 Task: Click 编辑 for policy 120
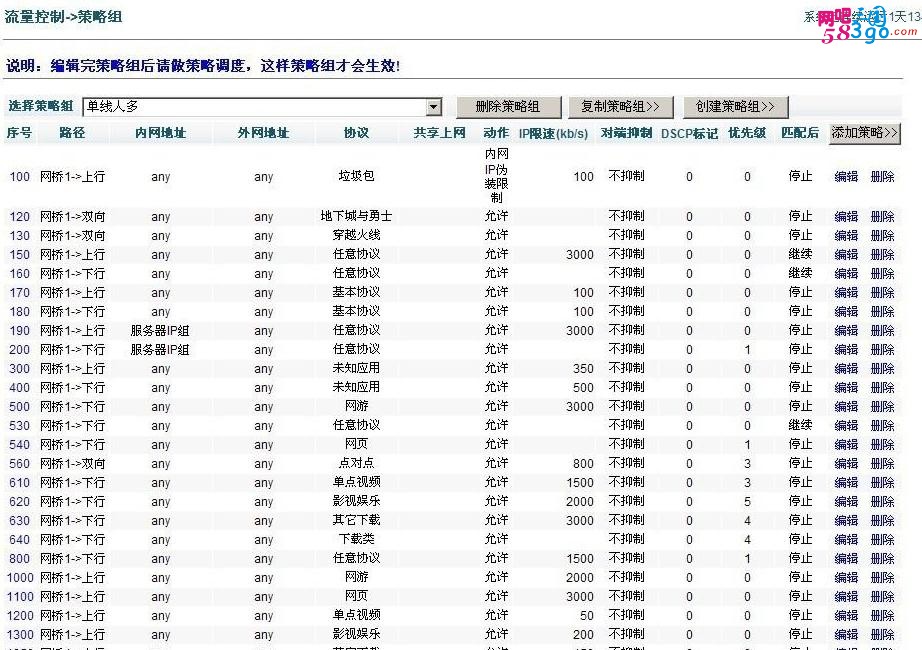pyautogui.click(x=846, y=216)
